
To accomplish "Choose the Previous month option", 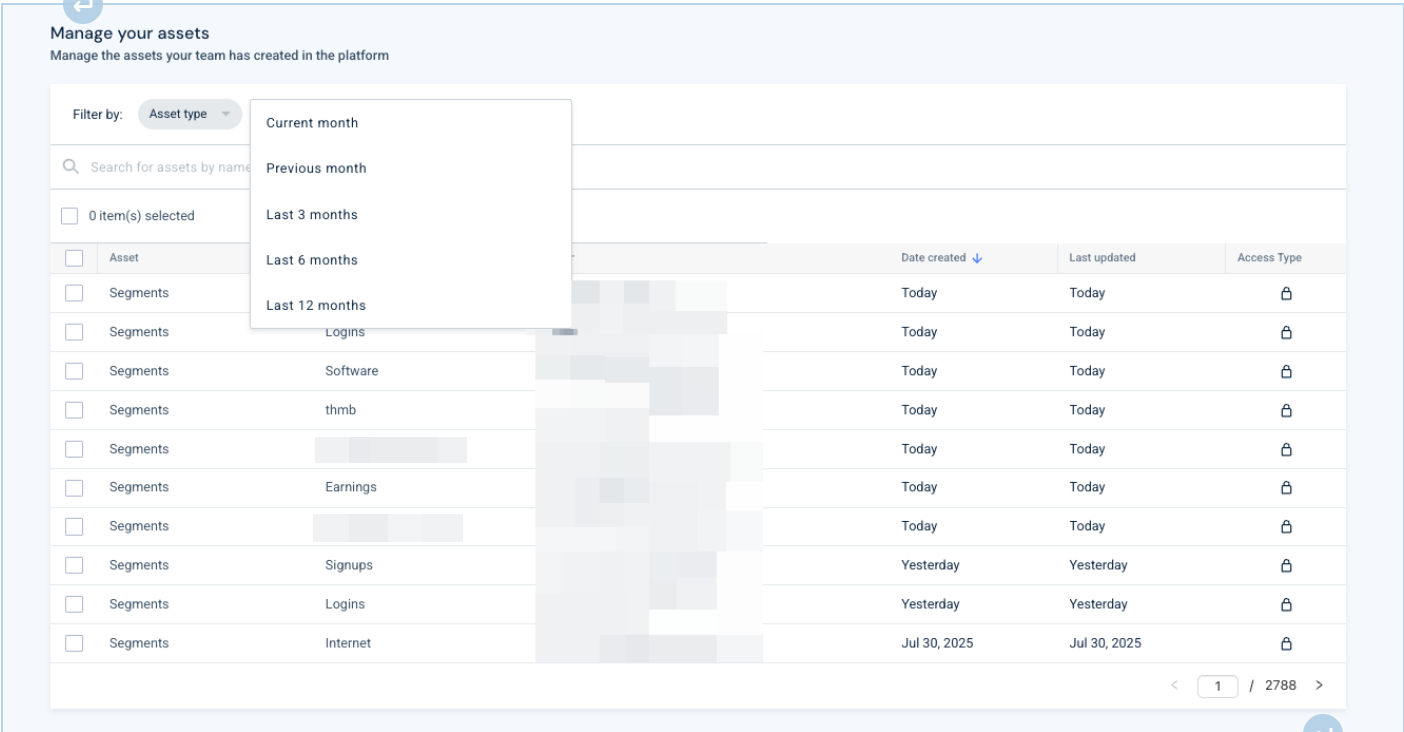I will (x=316, y=168).
